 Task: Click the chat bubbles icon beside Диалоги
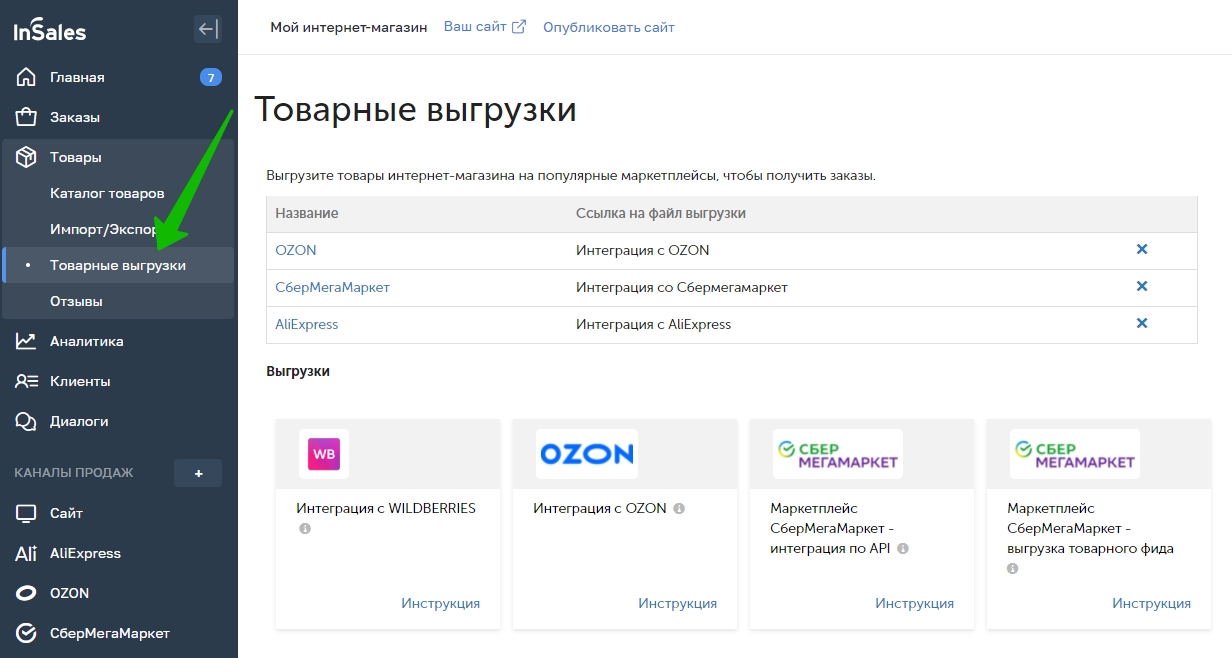pos(26,421)
